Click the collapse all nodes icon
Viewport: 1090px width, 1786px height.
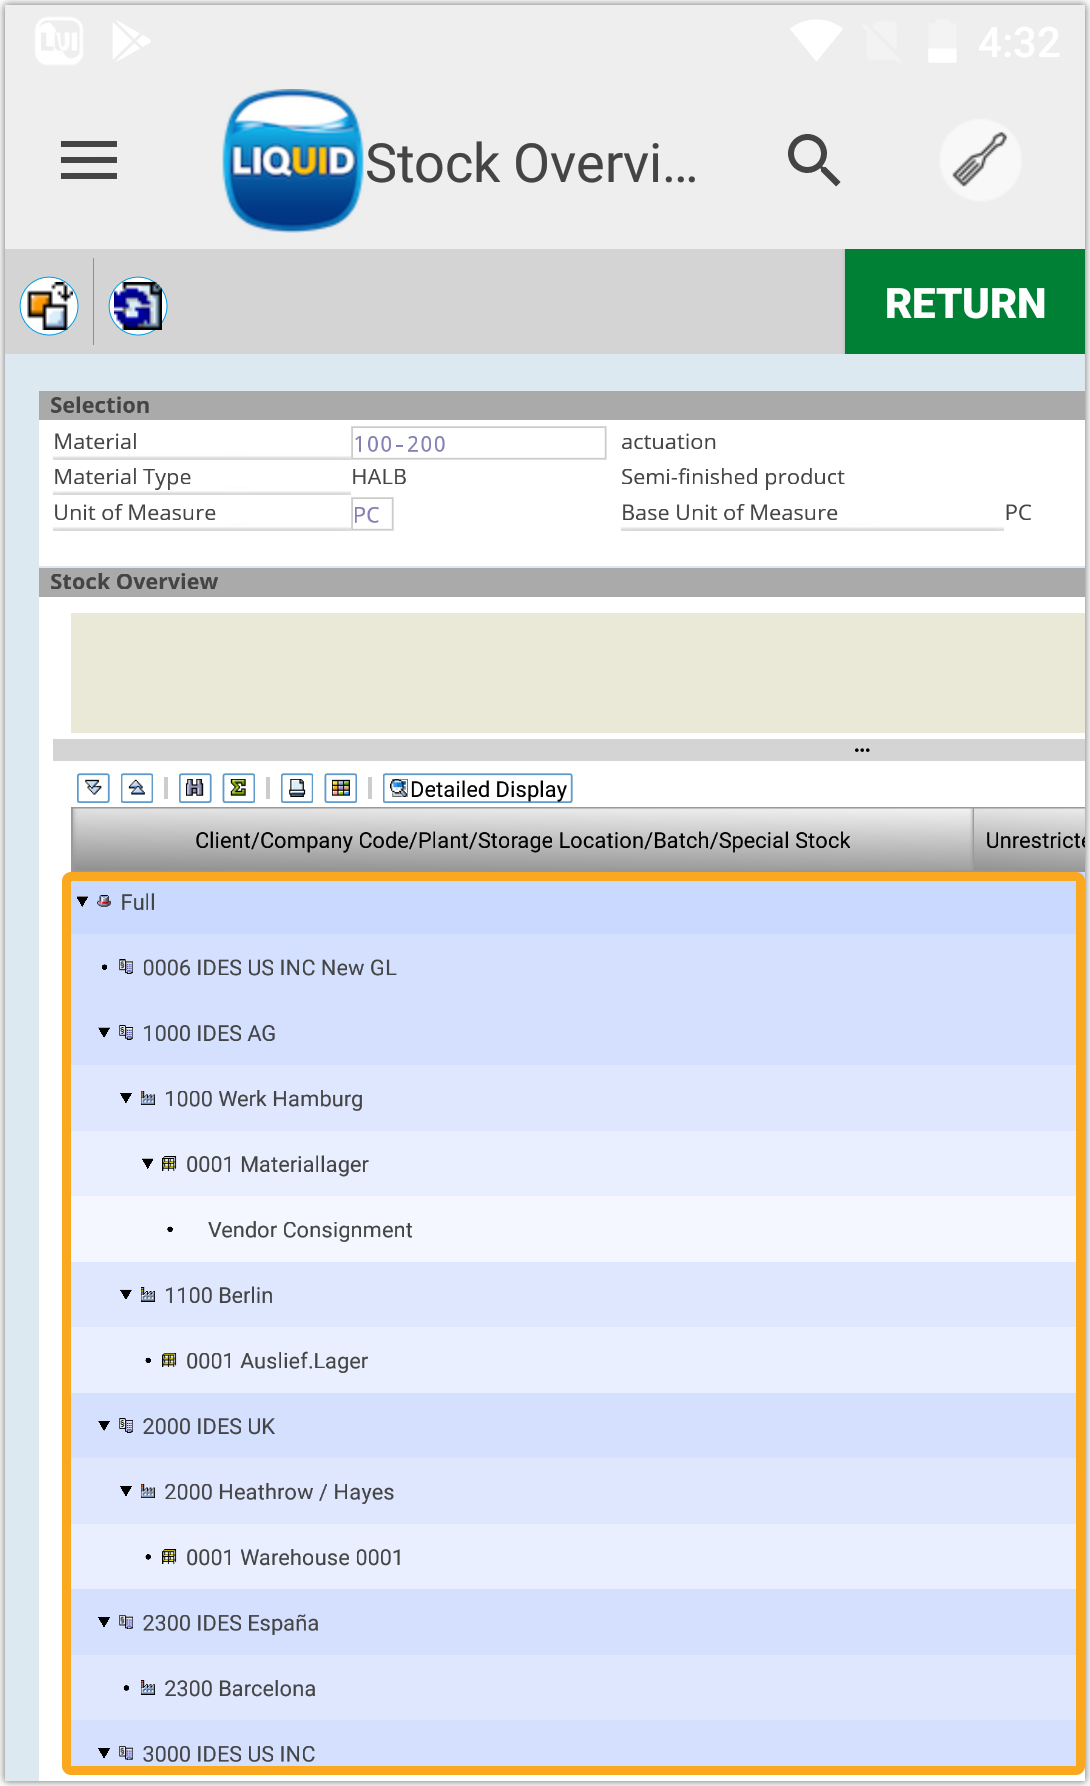[x=137, y=788]
